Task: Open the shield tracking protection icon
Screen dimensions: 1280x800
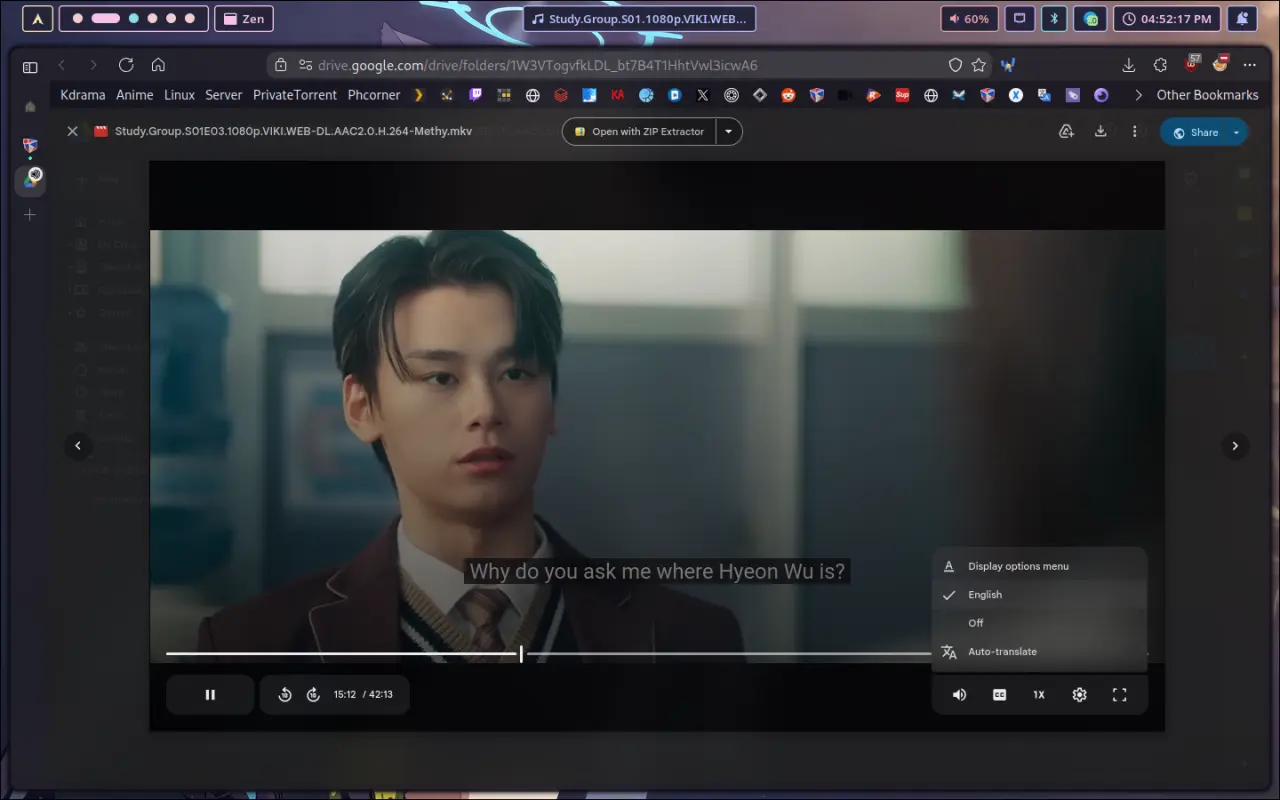Action: point(955,65)
